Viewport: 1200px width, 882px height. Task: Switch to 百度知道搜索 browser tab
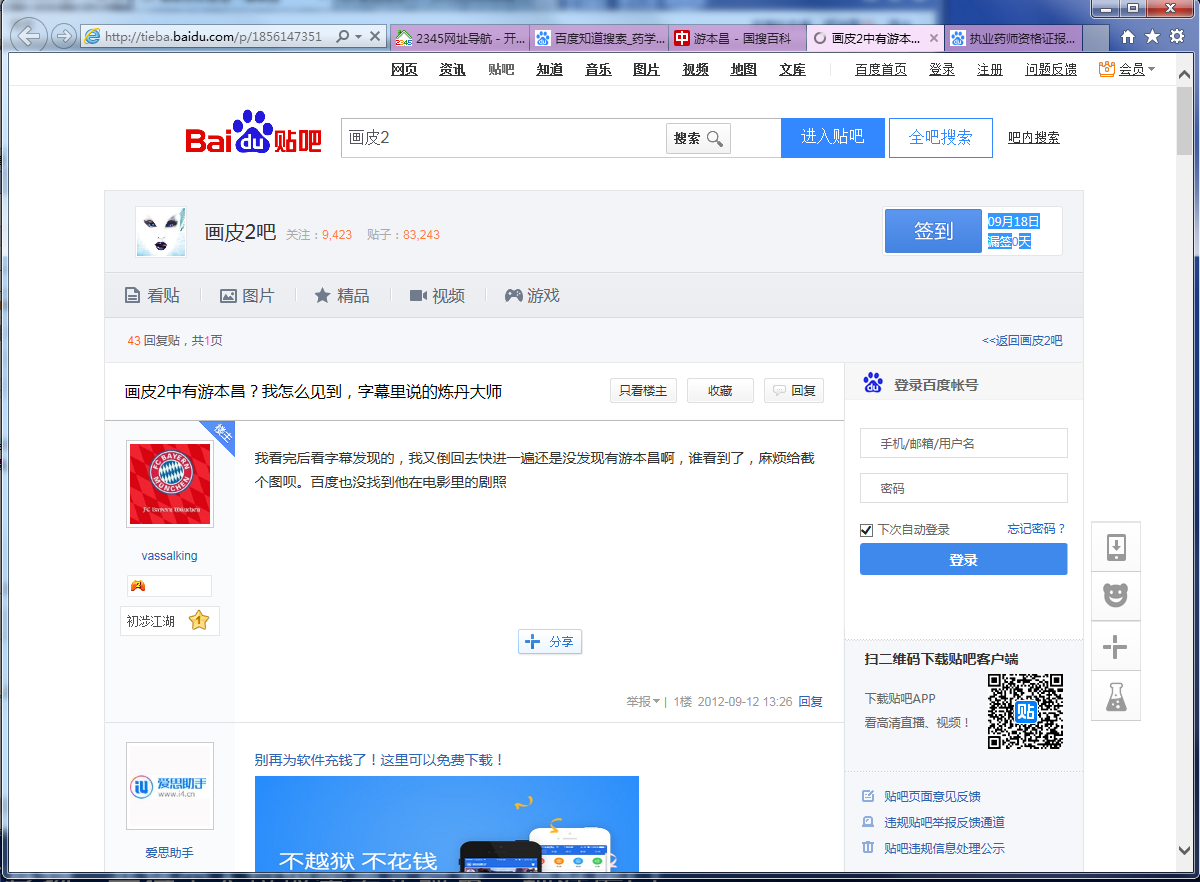coord(600,38)
